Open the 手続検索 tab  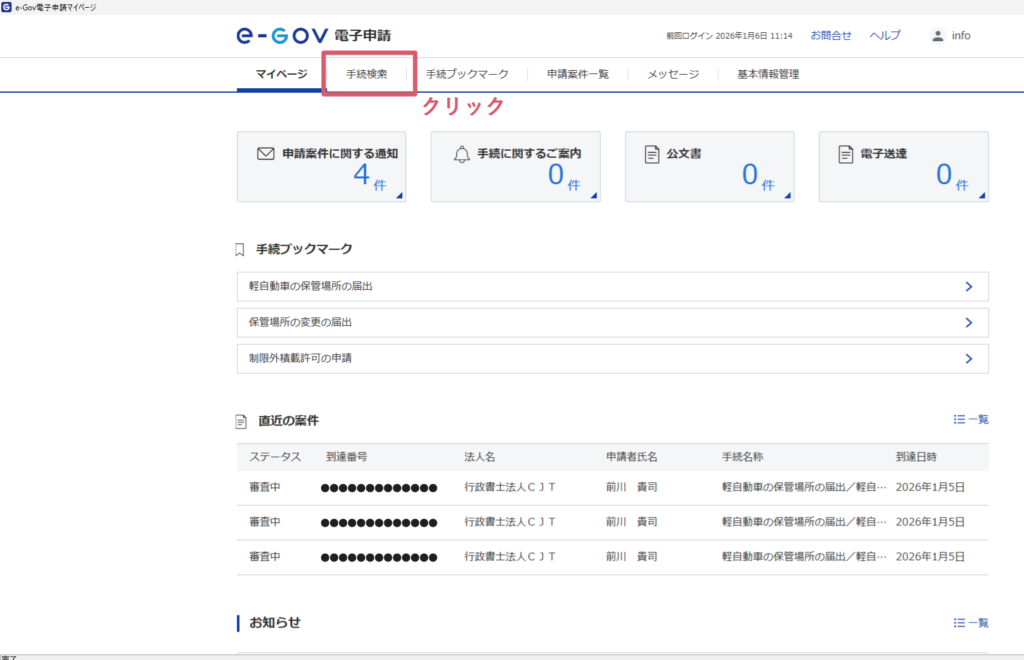(367, 74)
